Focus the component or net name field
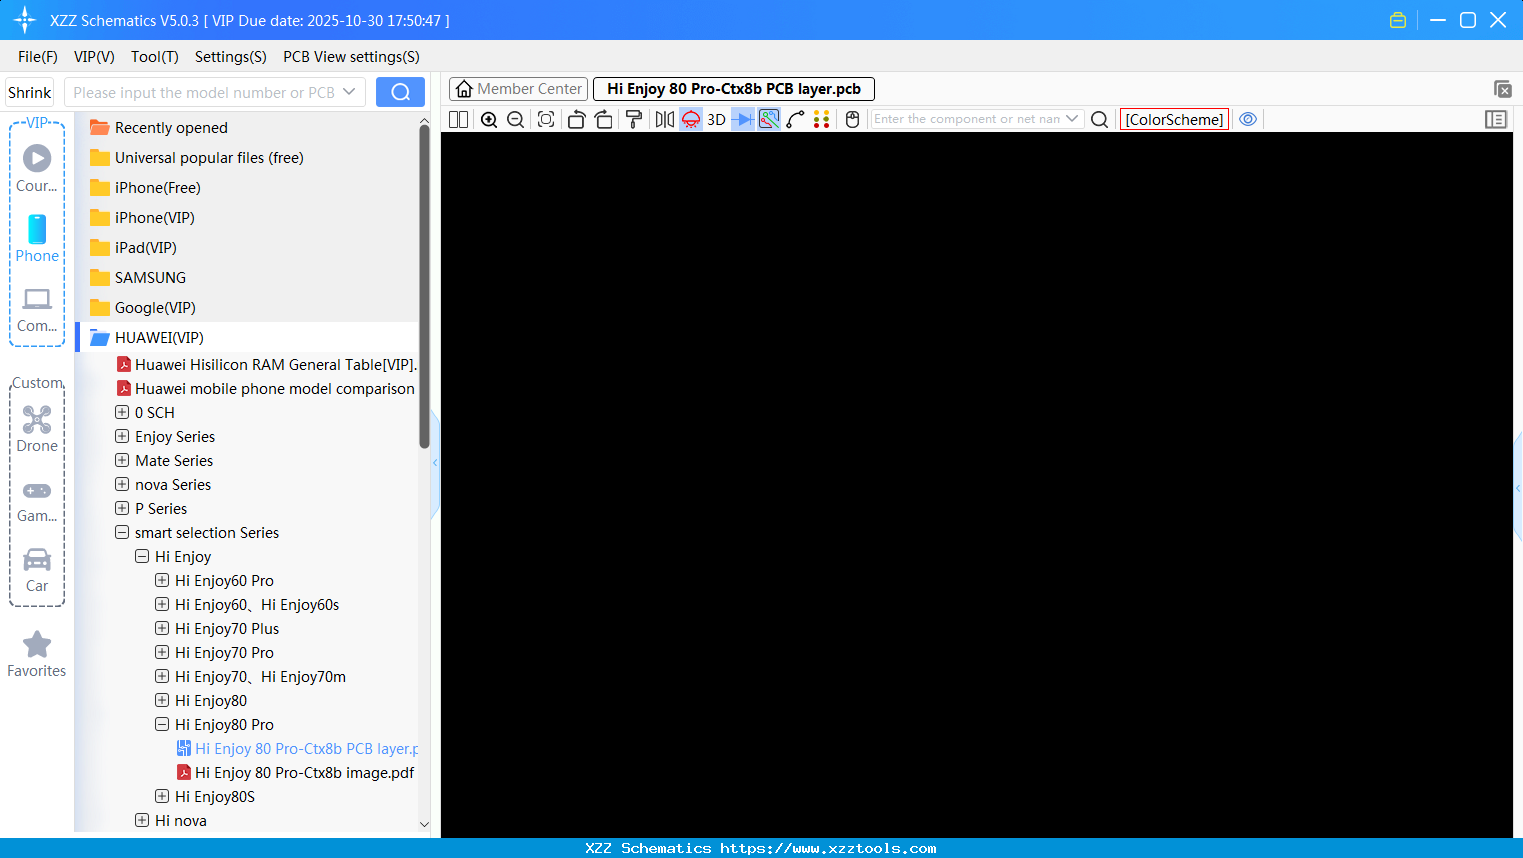Image resolution: width=1523 pixels, height=858 pixels. [967, 119]
